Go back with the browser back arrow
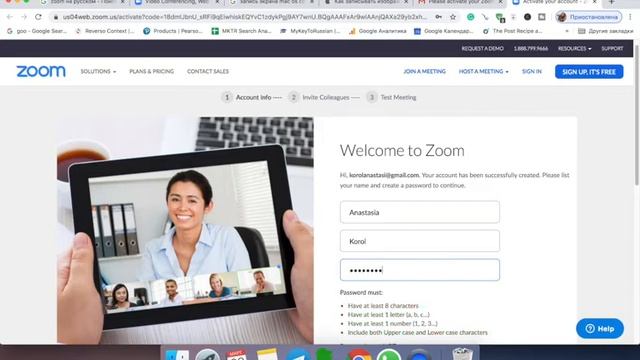 (x=9, y=17)
